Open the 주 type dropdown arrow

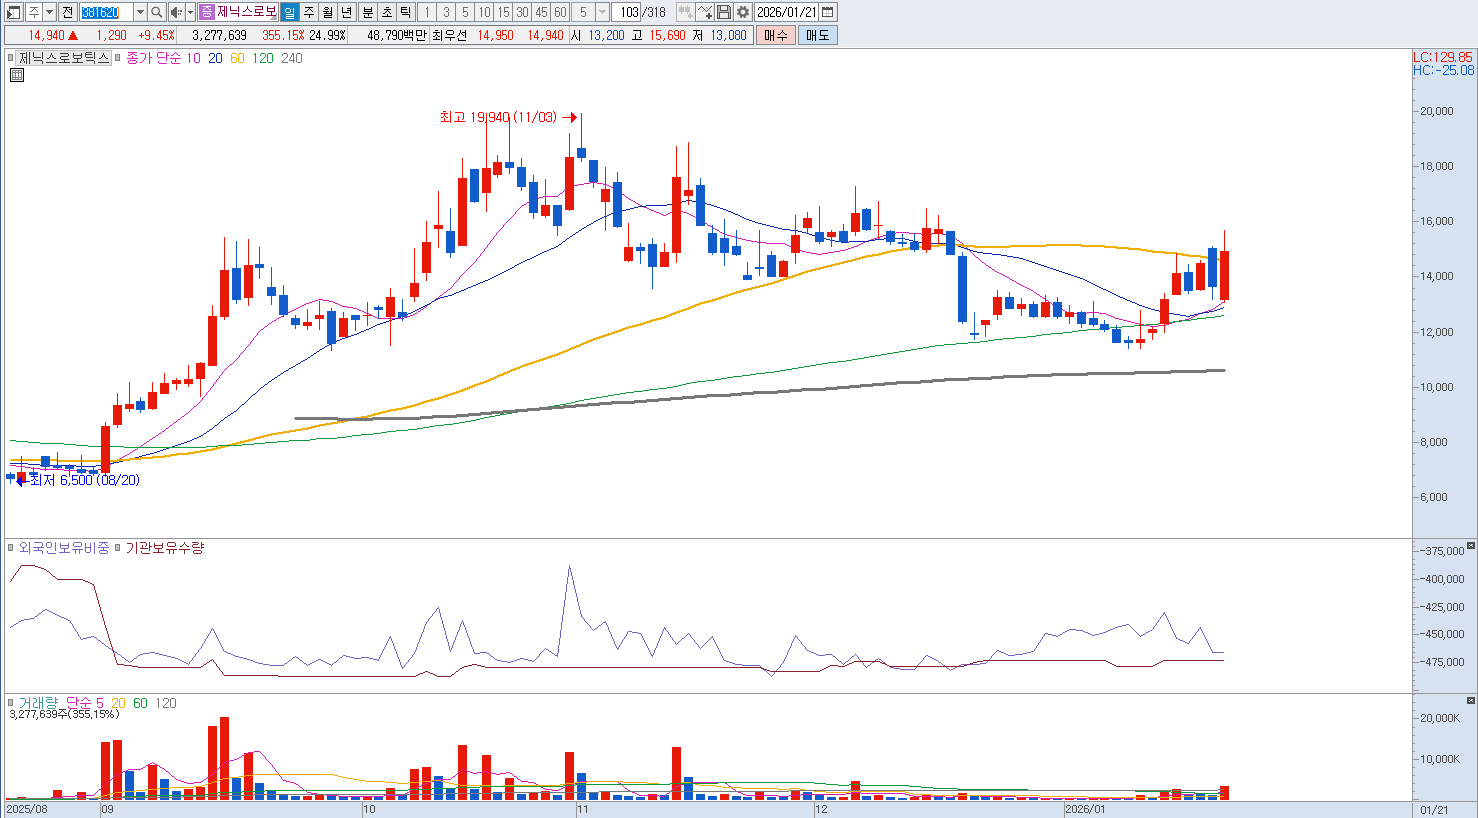point(49,12)
